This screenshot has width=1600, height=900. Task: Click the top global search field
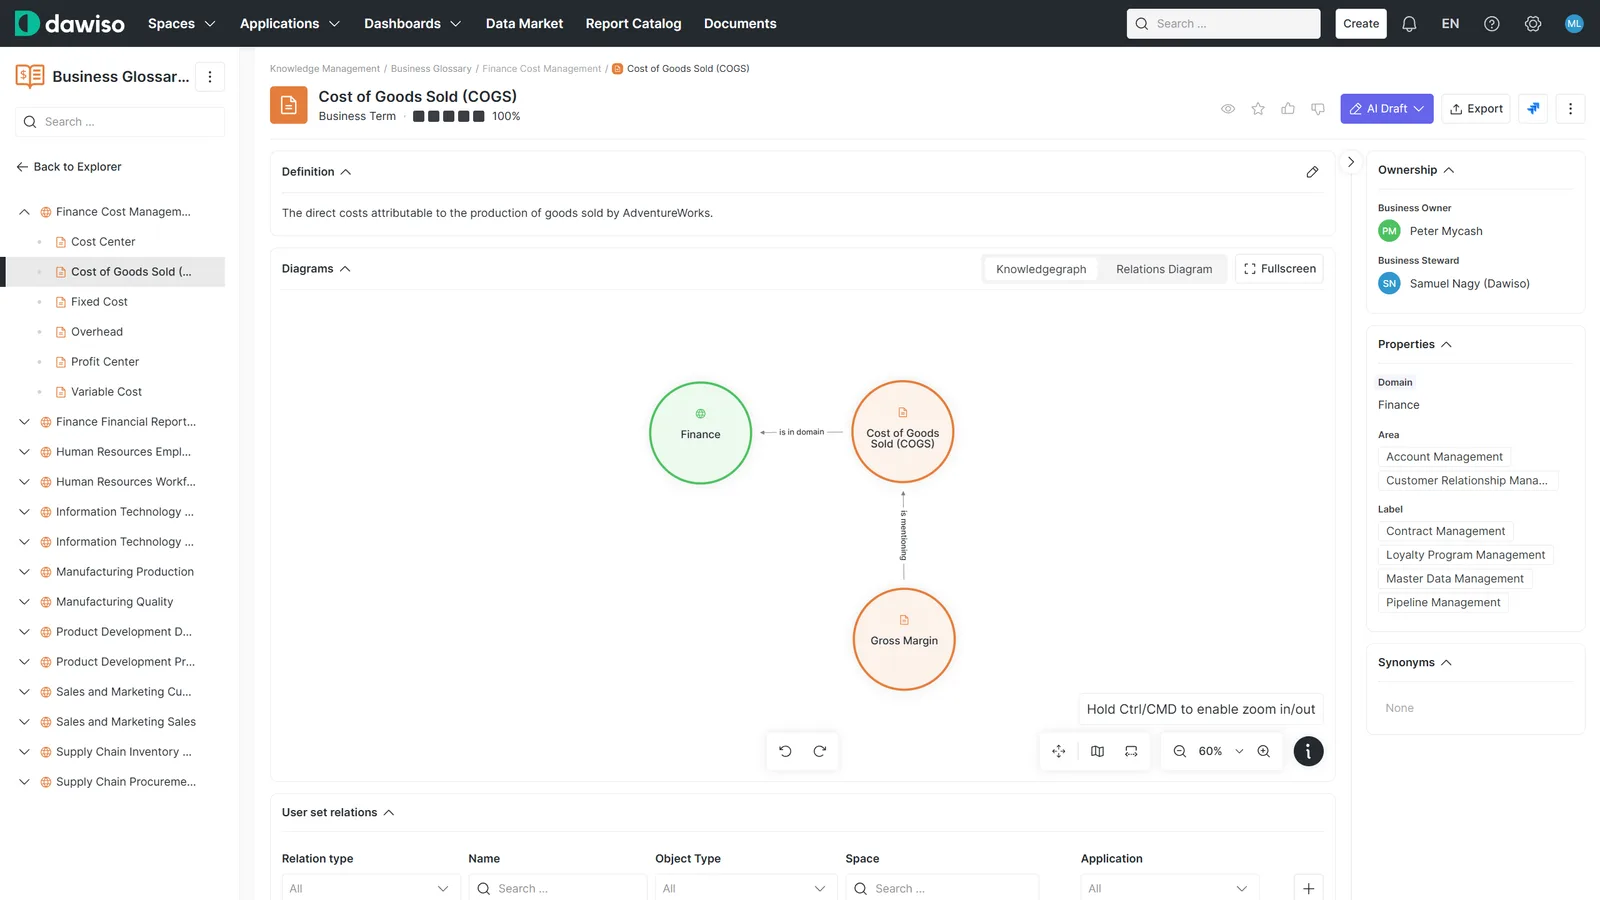(x=1223, y=24)
